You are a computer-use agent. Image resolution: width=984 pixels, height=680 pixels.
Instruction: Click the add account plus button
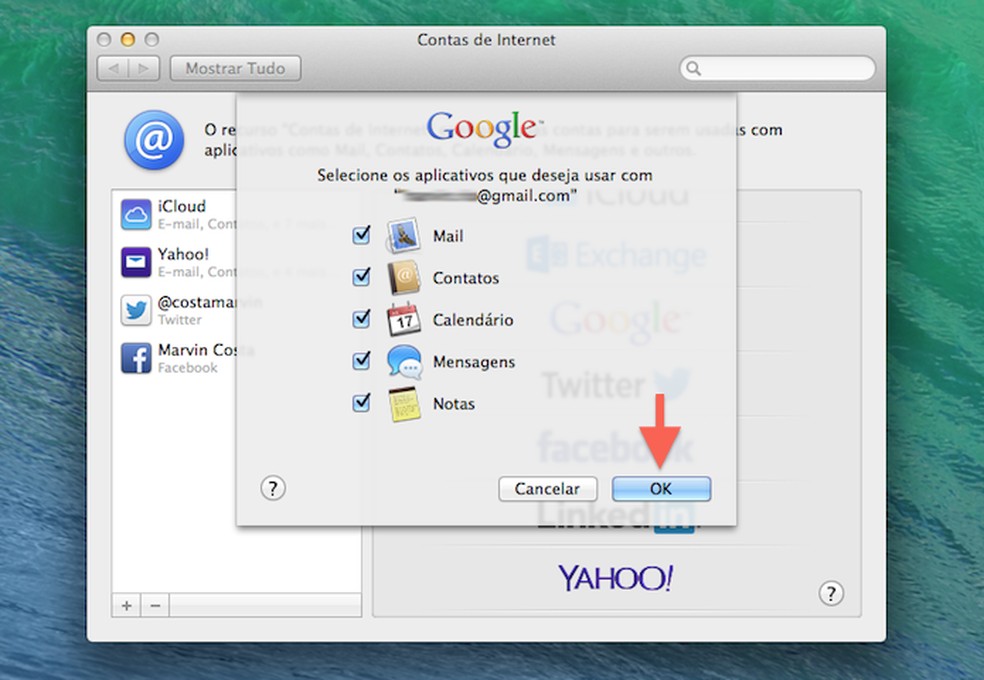coord(127,606)
